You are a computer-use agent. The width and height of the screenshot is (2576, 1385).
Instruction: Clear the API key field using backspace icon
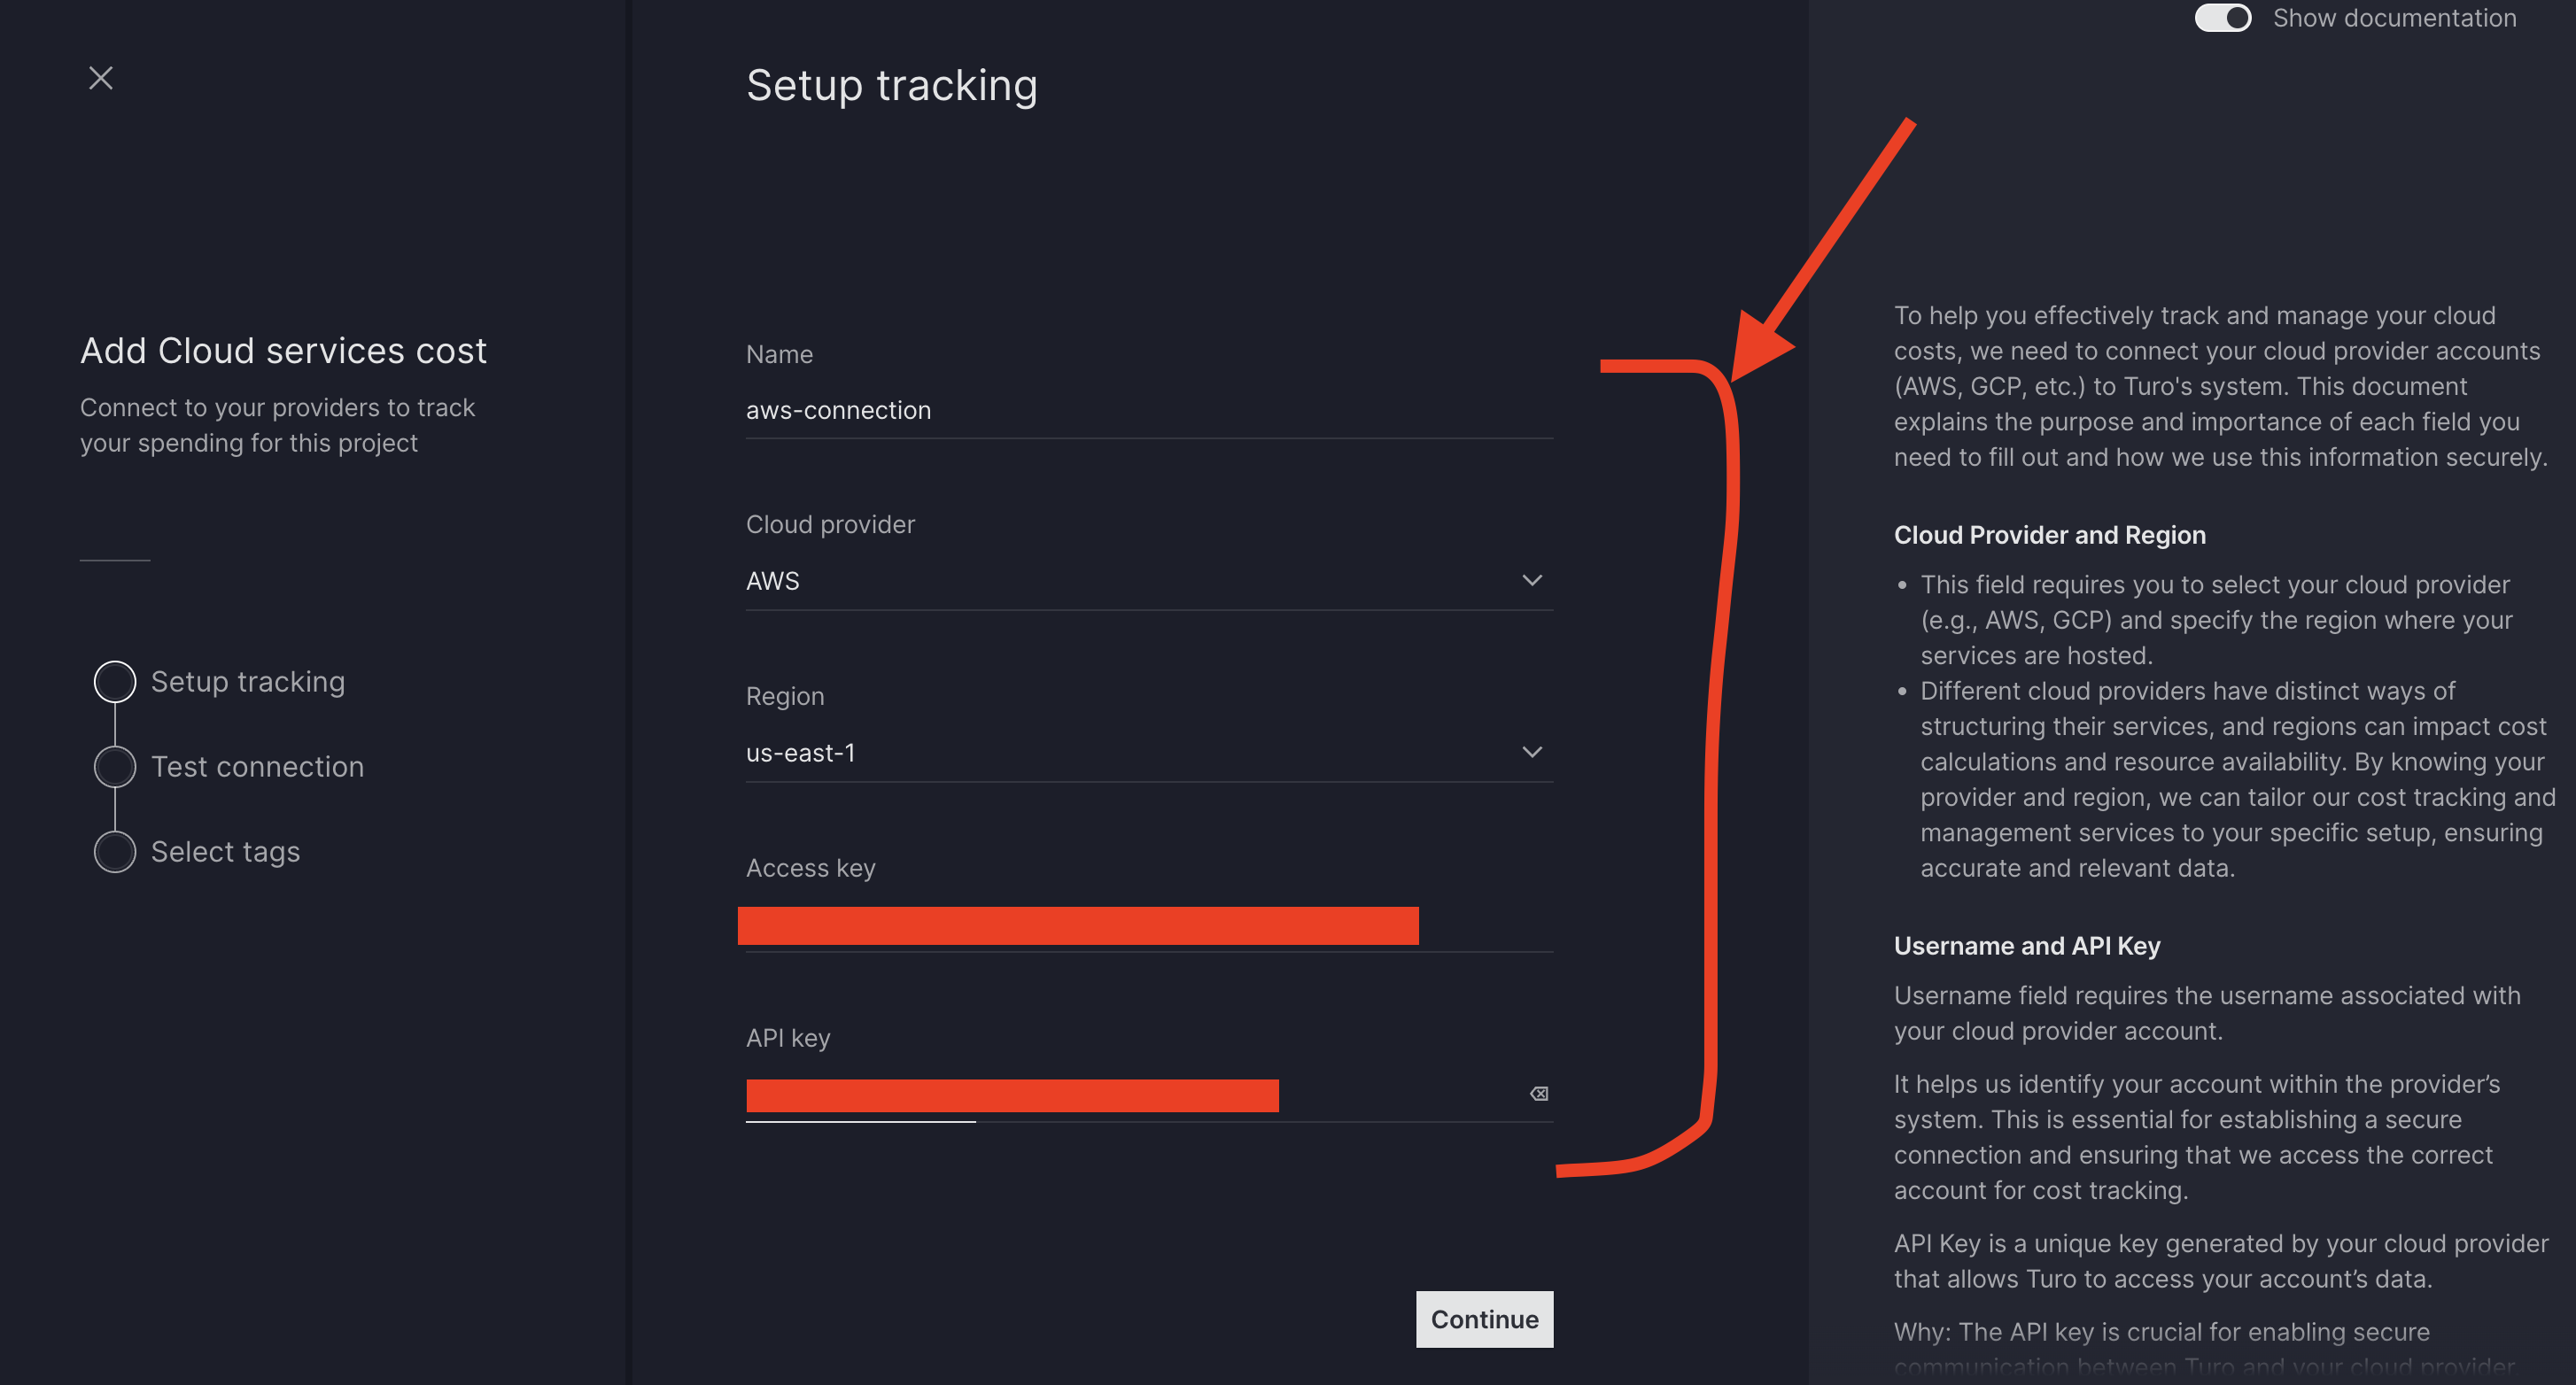(x=1538, y=1093)
